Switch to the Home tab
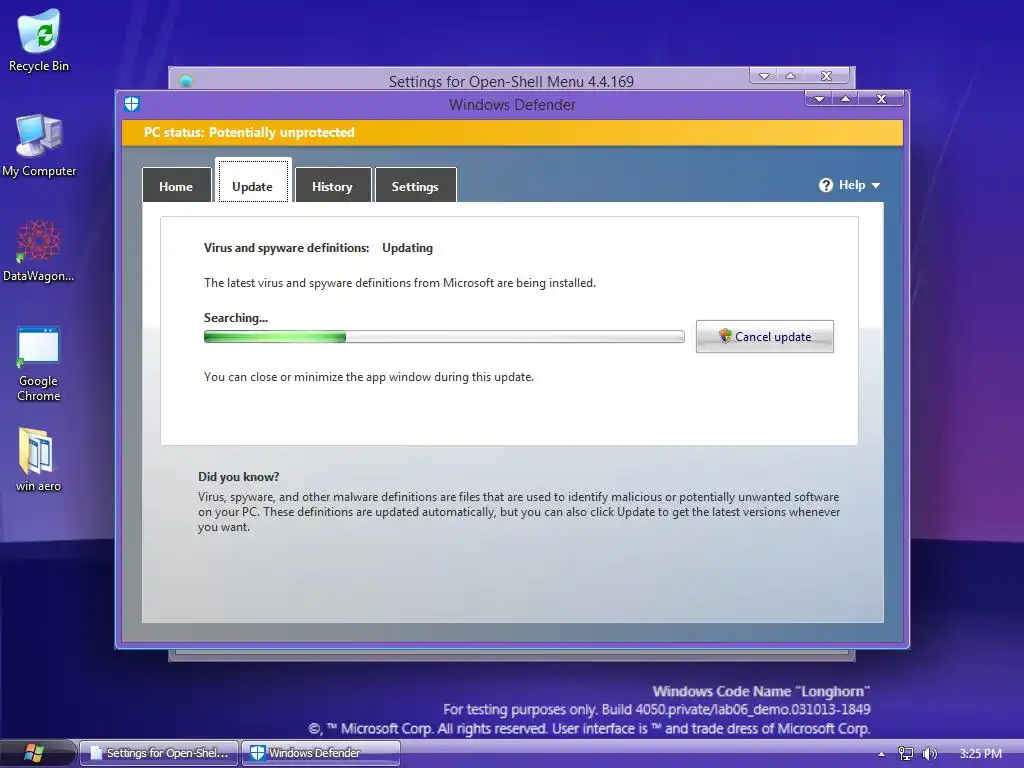1024x768 pixels. 176,185
